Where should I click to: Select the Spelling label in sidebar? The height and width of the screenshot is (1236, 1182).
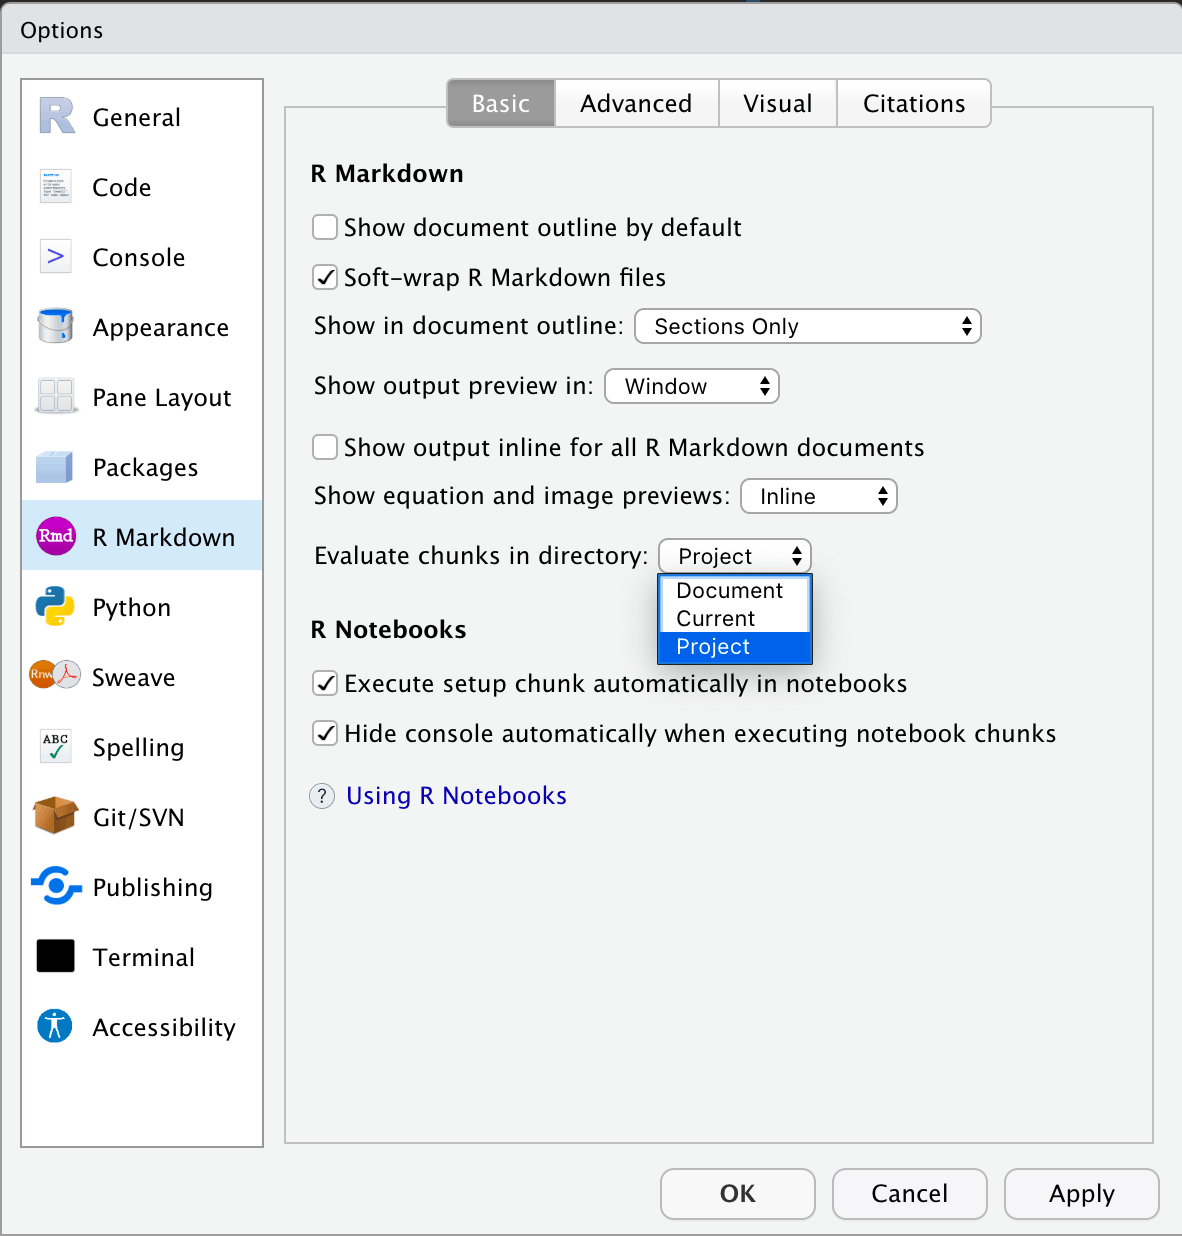(139, 748)
